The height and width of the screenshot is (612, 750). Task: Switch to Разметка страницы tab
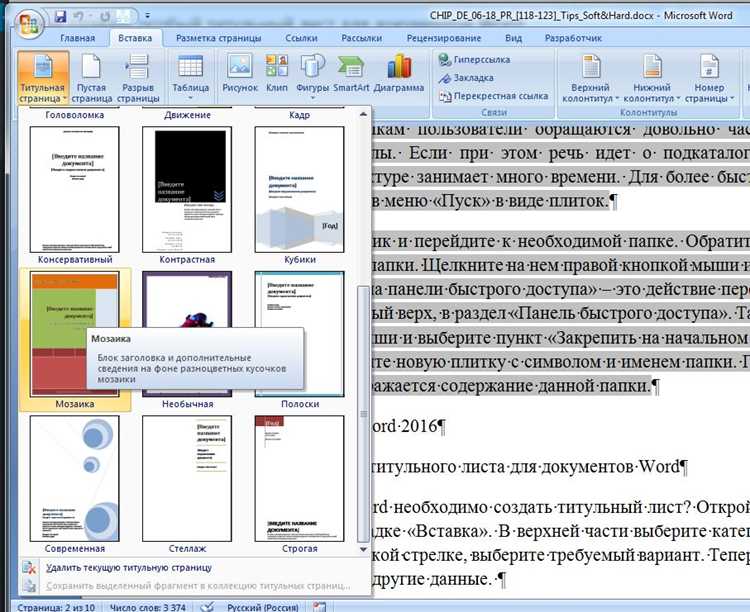point(219,38)
